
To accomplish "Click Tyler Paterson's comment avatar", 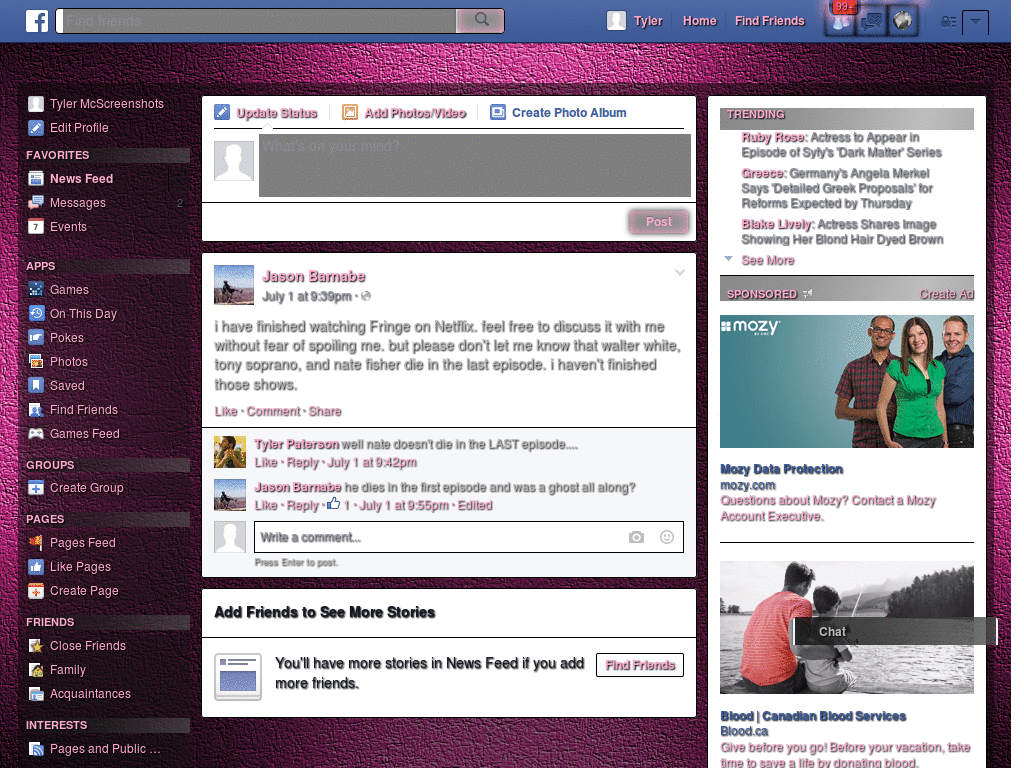I will coord(230,452).
